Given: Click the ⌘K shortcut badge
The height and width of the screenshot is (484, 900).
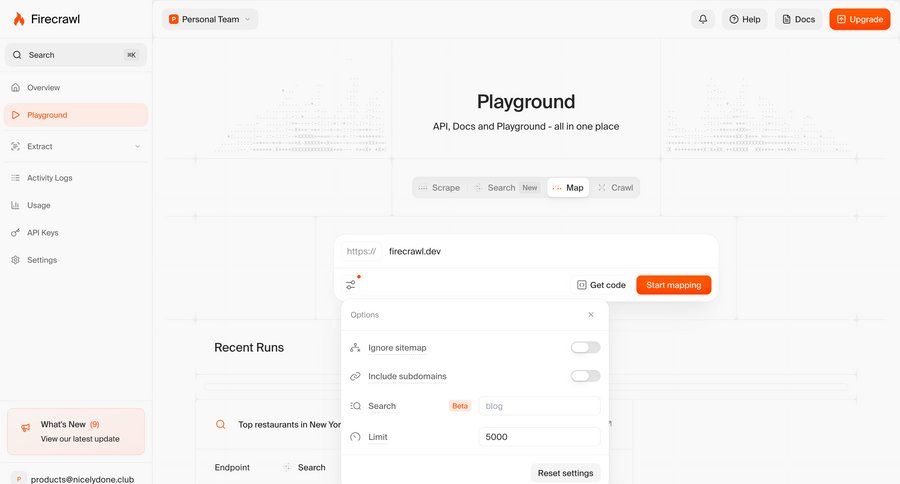Looking at the screenshot, I should pyautogui.click(x=131, y=55).
